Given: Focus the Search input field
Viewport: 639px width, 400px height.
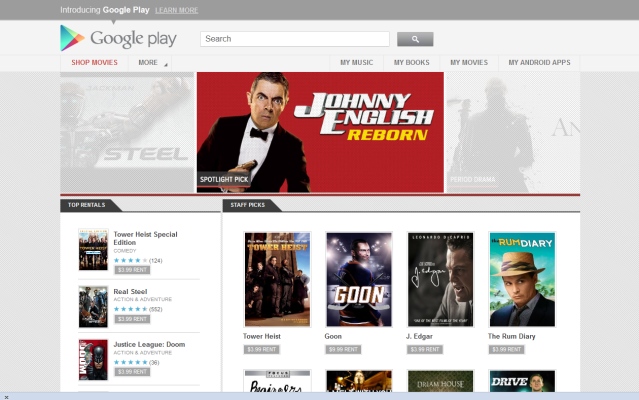Looking at the screenshot, I should coord(294,39).
